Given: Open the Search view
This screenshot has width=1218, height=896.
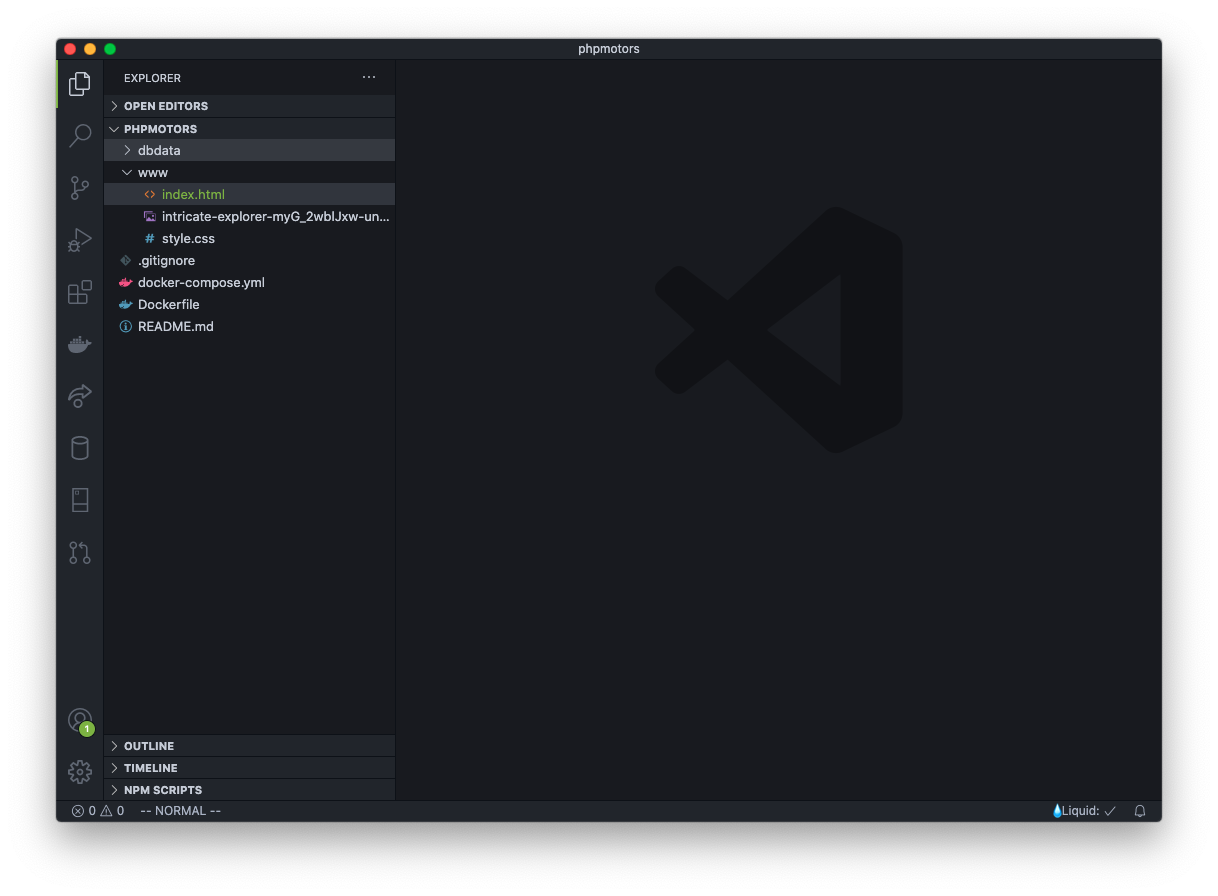Looking at the screenshot, I should tap(80, 136).
